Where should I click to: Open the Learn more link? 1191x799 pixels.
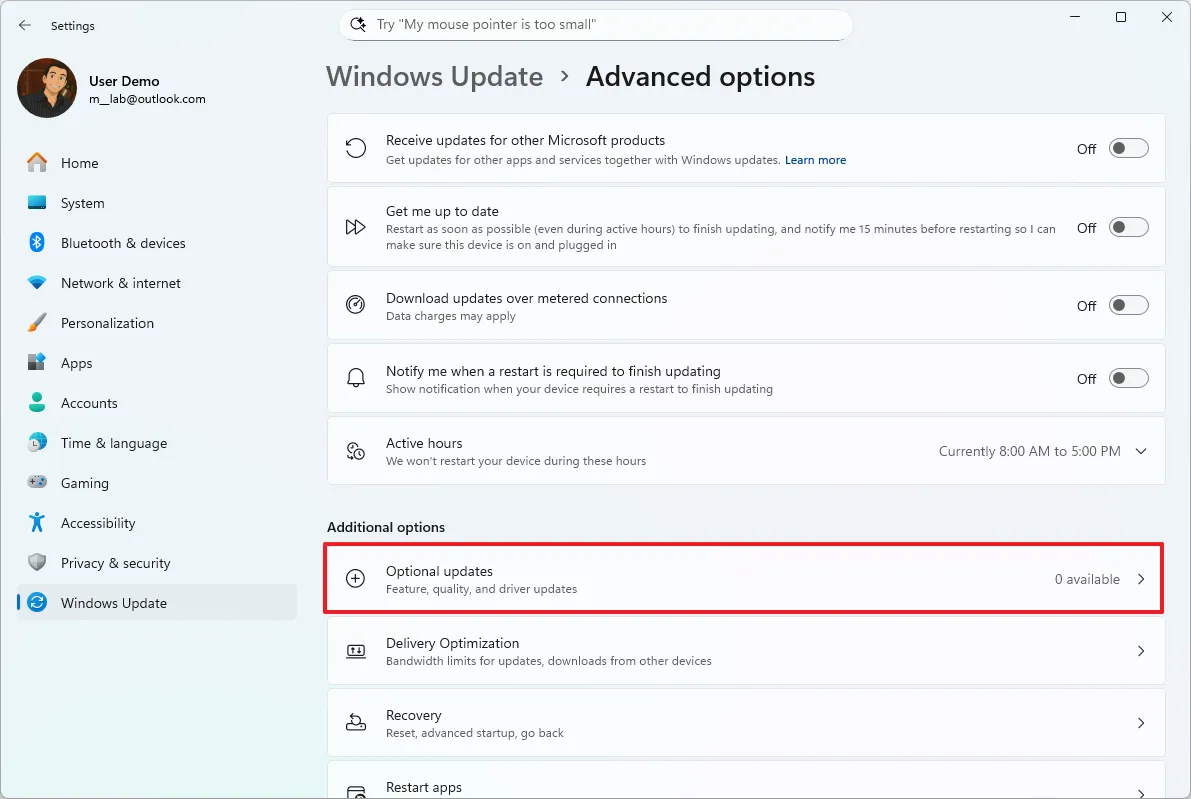click(815, 160)
